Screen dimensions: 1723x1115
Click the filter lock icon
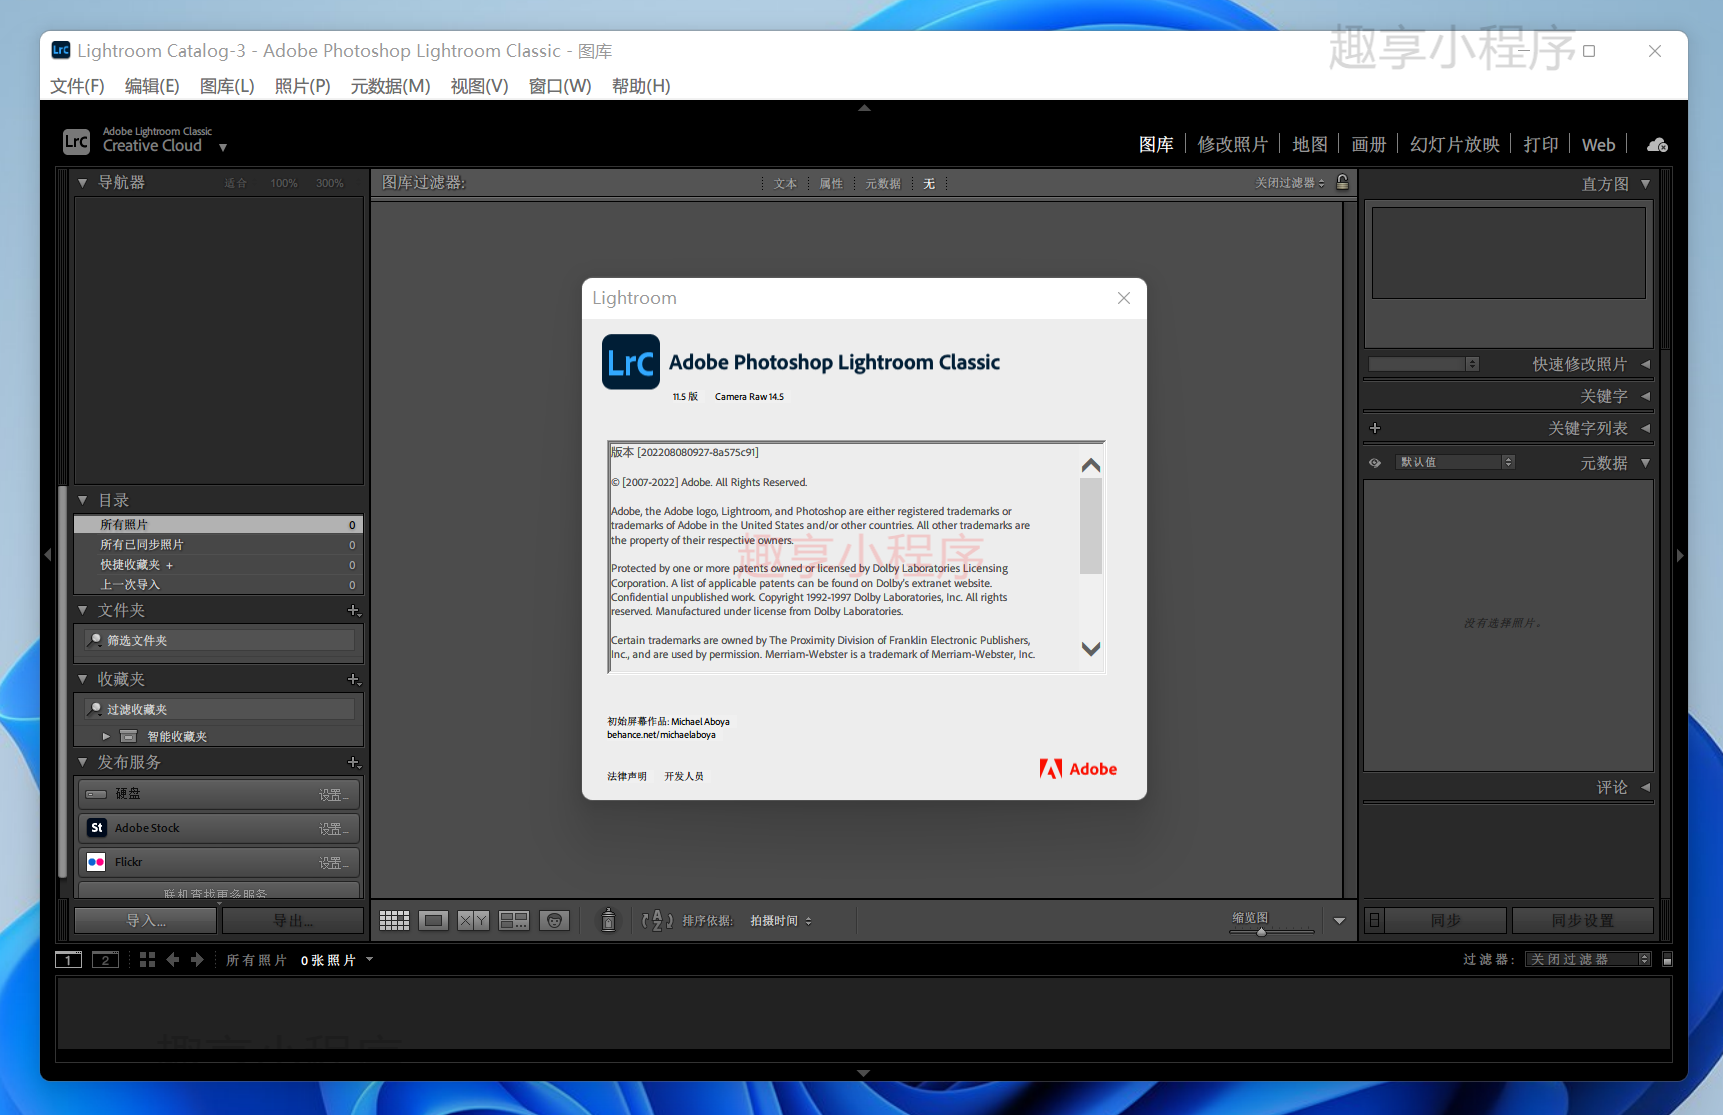point(1342,182)
